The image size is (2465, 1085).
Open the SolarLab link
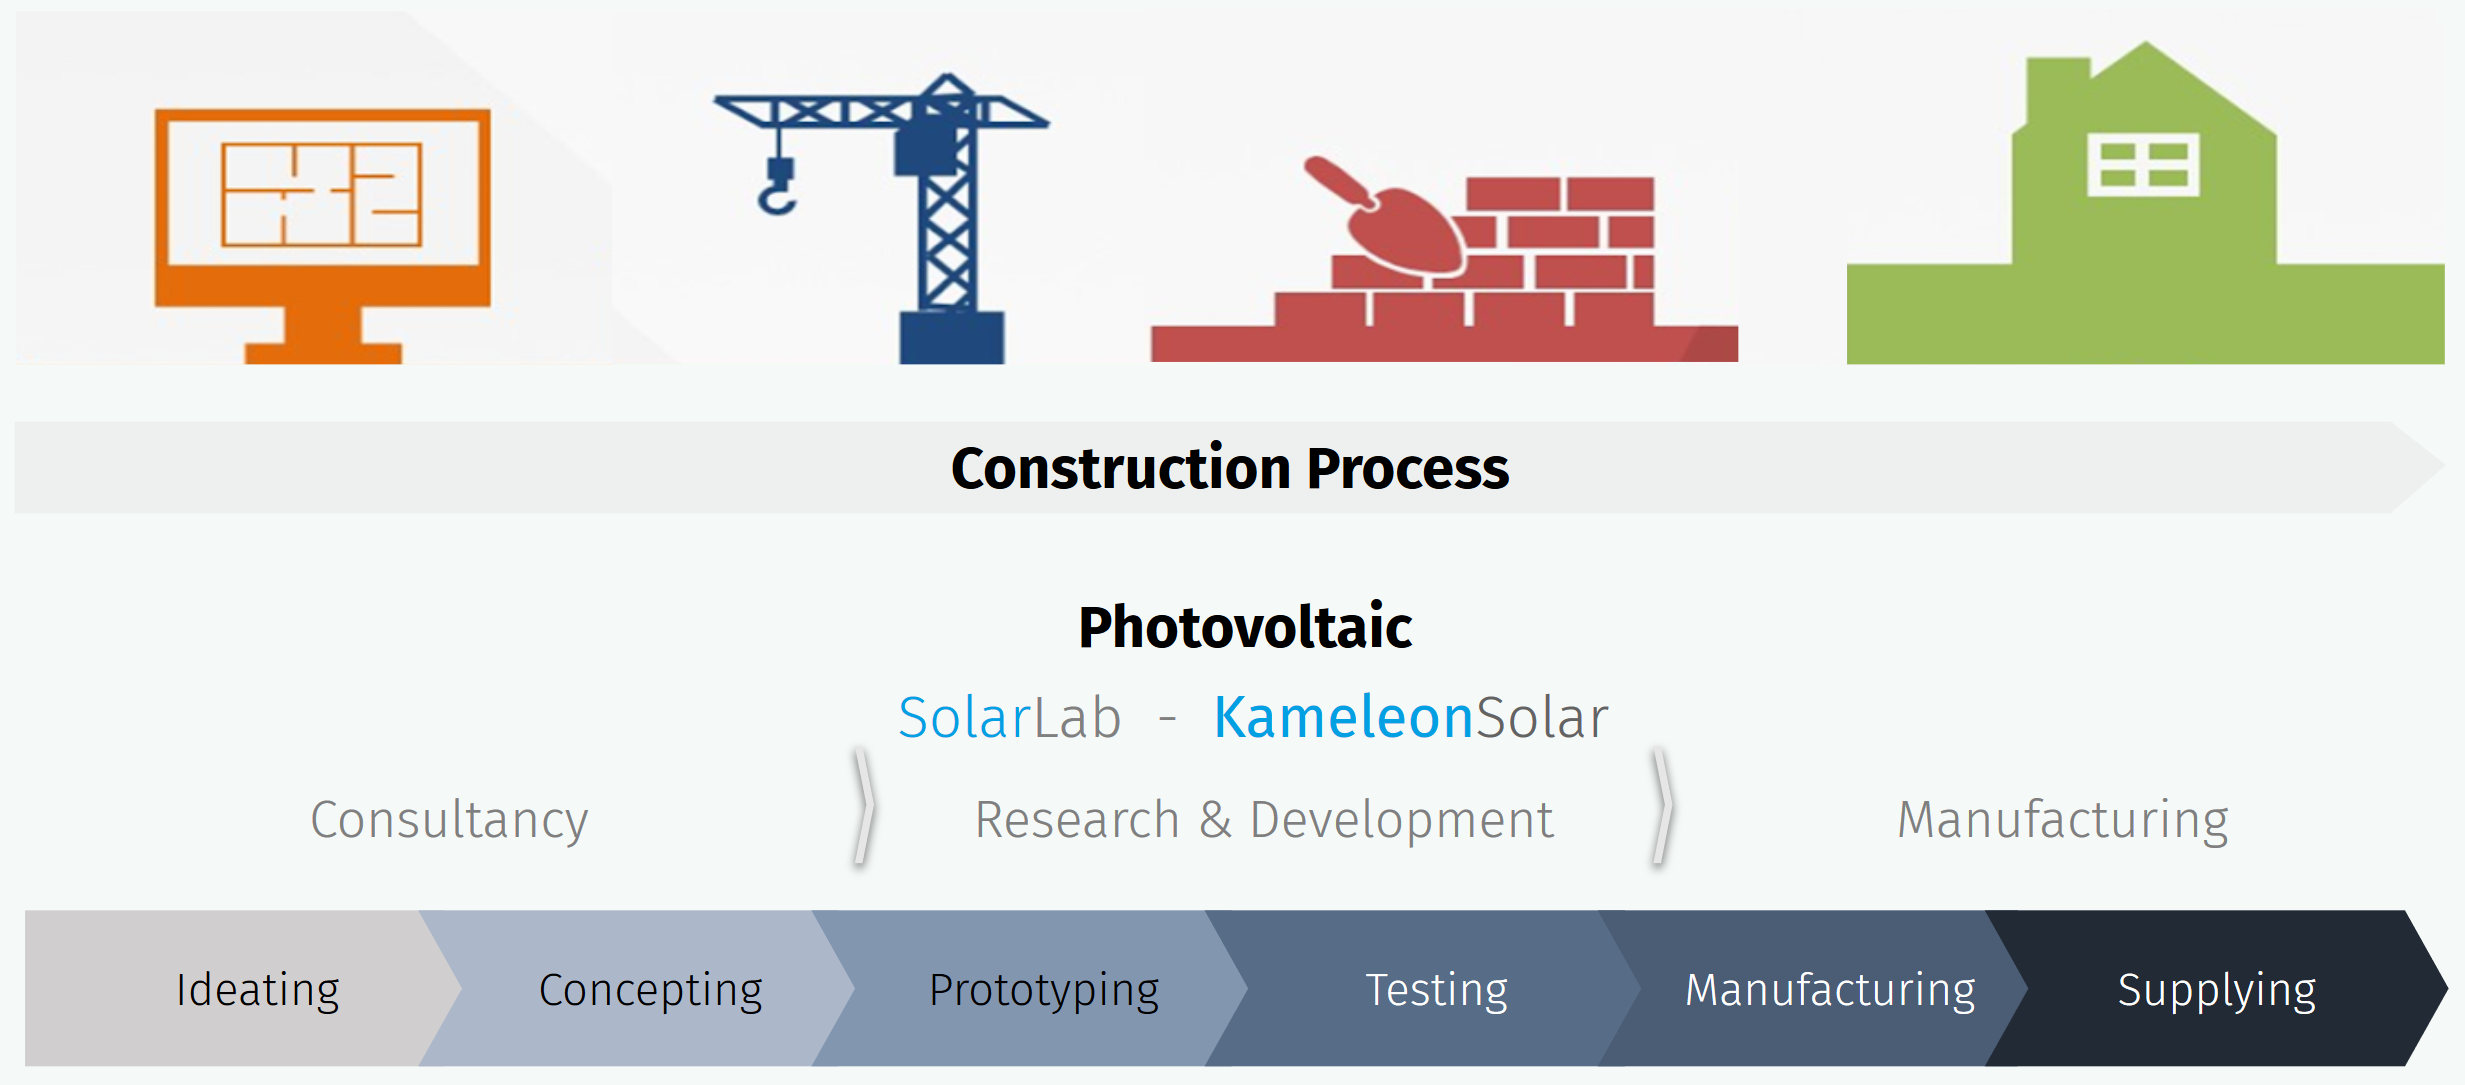pos(1009,717)
